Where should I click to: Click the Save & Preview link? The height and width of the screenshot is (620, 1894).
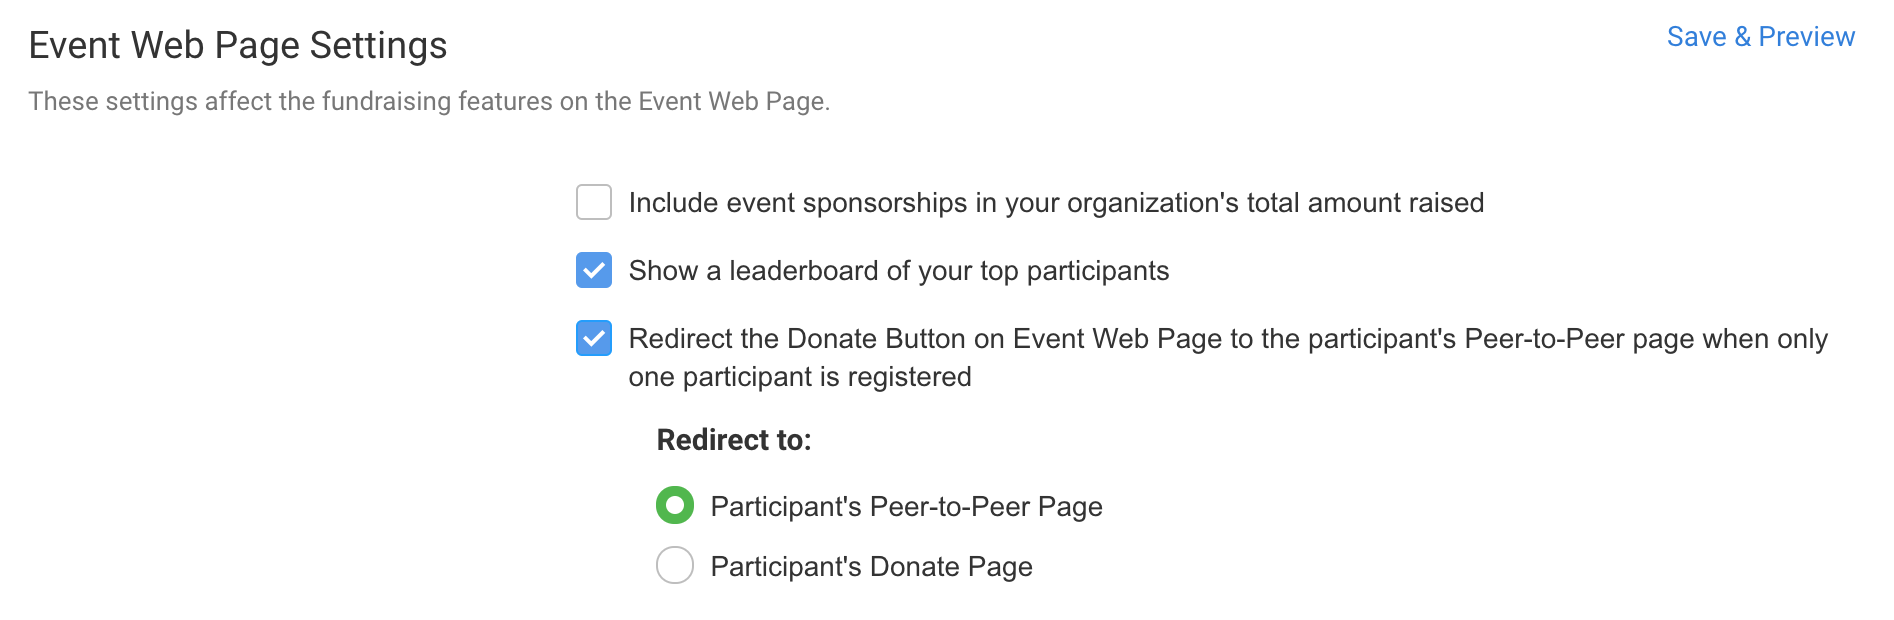[1760, 37]
